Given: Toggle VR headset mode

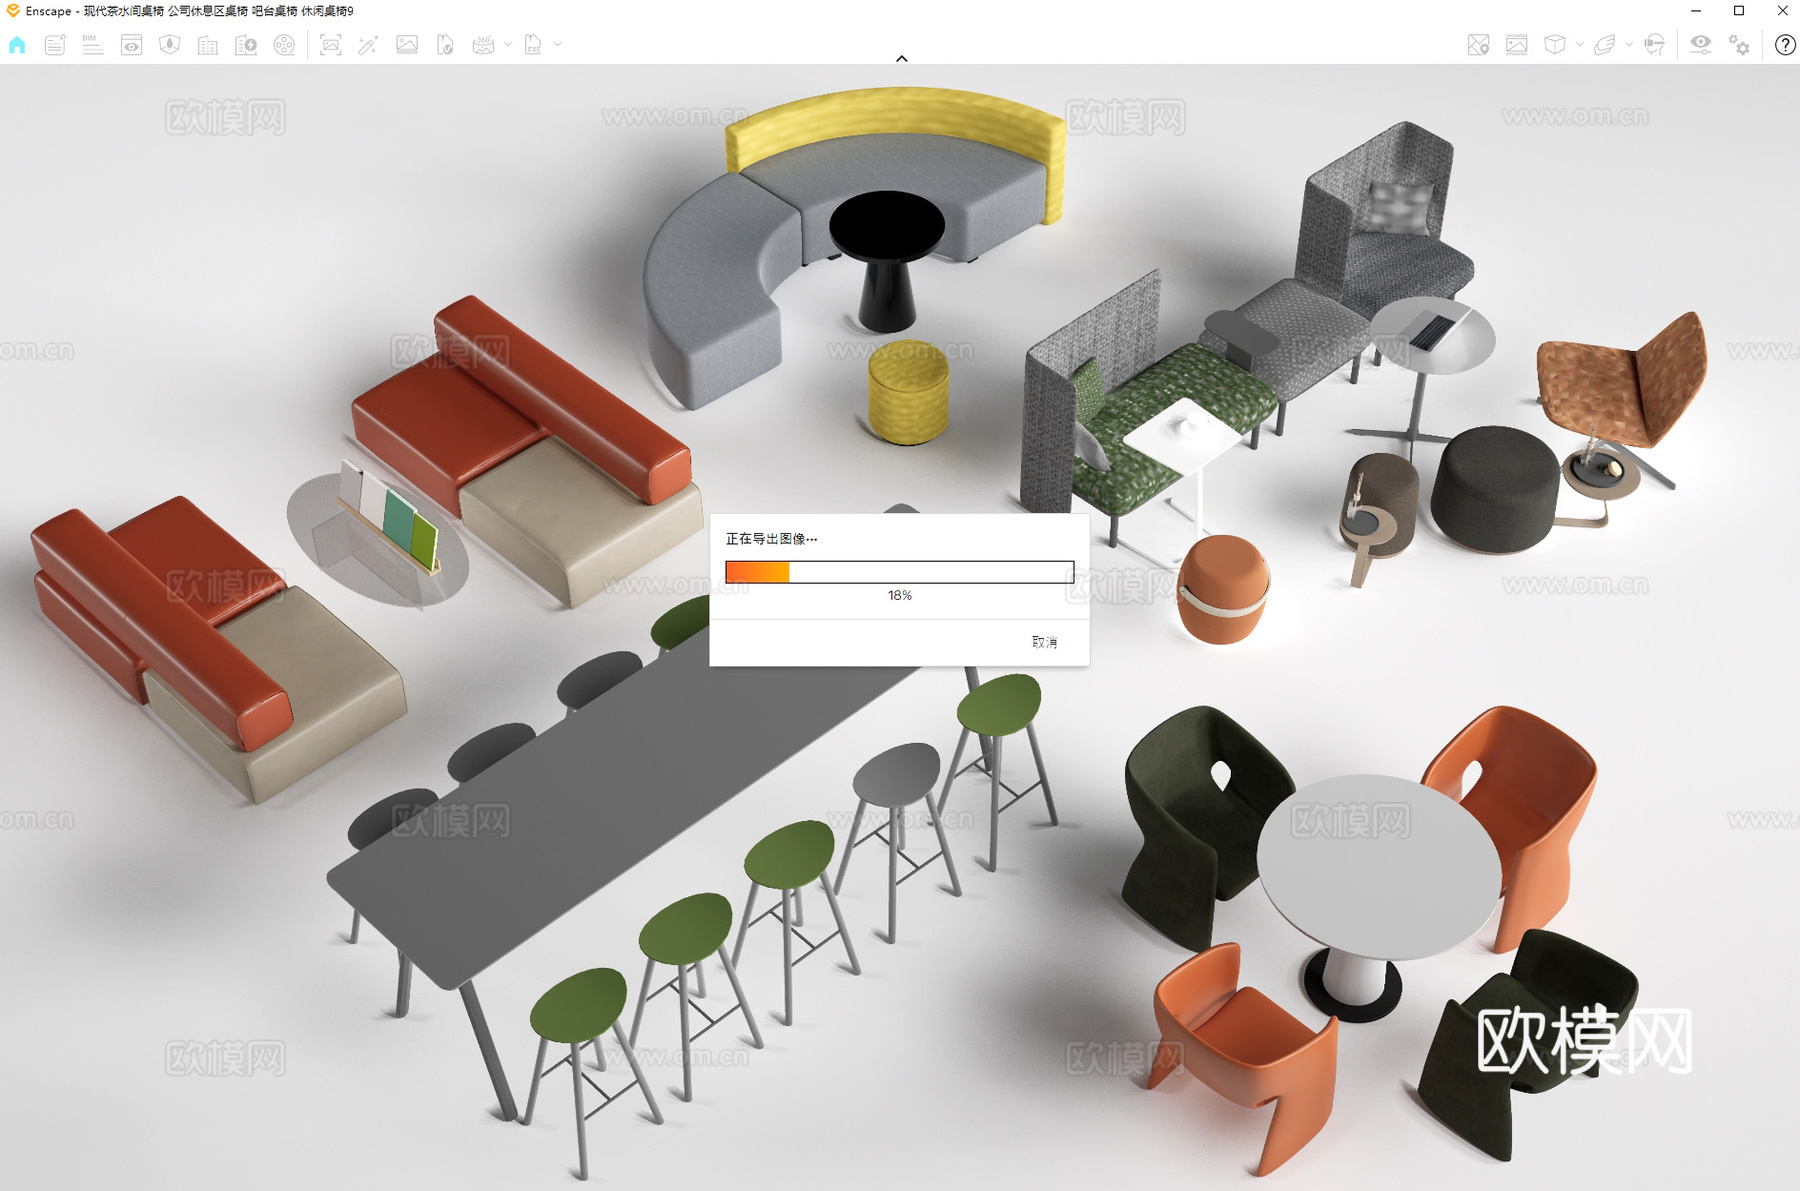Looking at the screenshot, I should click(x=1654, y=45).
